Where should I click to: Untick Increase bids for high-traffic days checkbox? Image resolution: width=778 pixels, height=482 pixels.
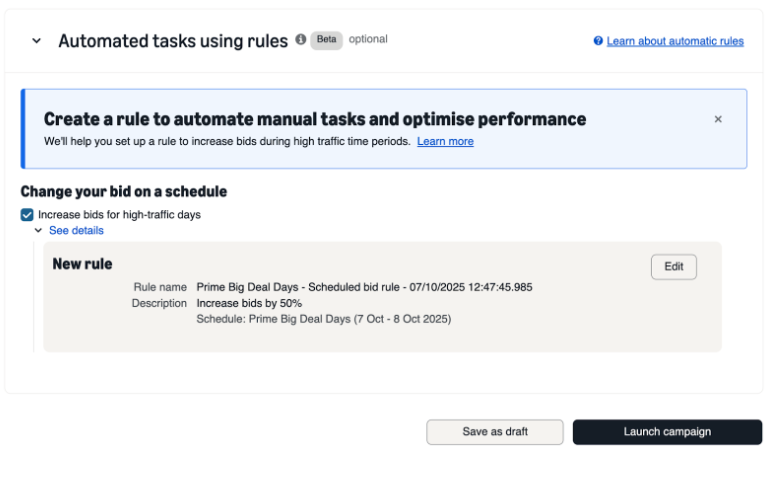tap(27, 214)
